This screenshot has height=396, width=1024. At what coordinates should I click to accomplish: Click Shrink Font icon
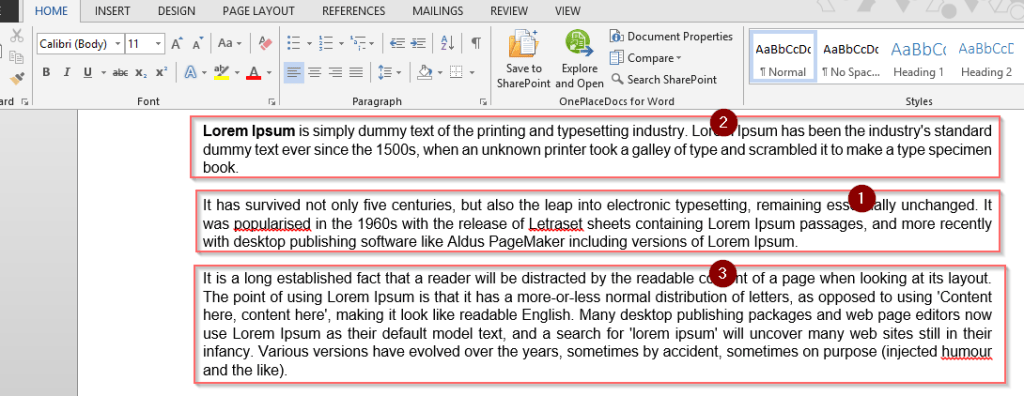coord(197,44)
